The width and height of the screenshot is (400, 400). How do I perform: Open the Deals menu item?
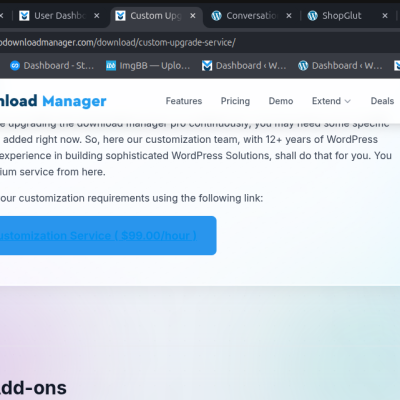click(382, 101)
